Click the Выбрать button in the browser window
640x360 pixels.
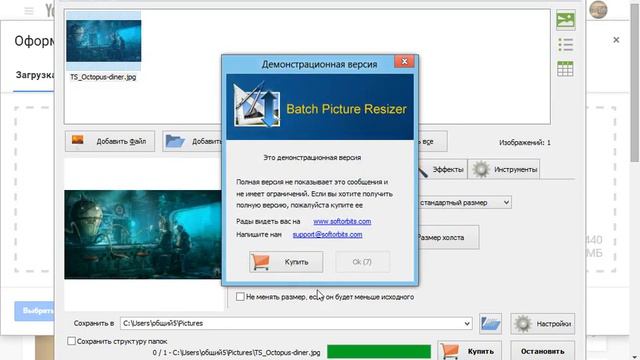[35, 311]
